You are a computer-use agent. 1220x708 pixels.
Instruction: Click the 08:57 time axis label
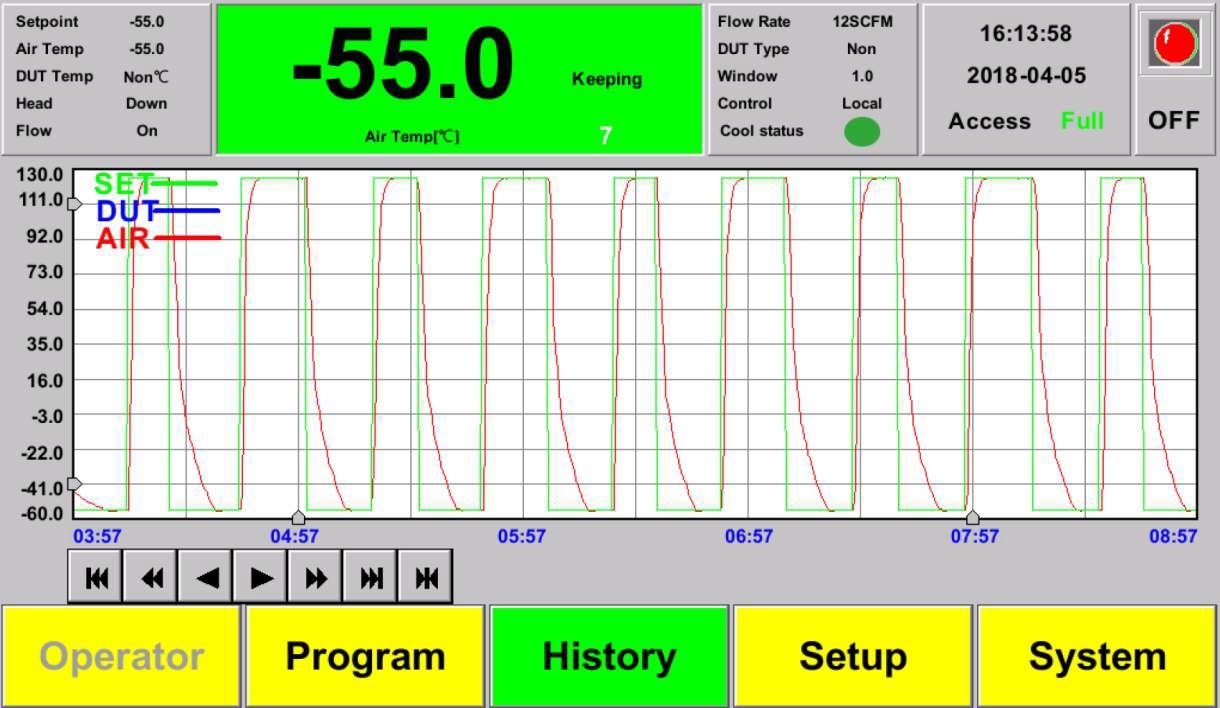(1173, 536)
